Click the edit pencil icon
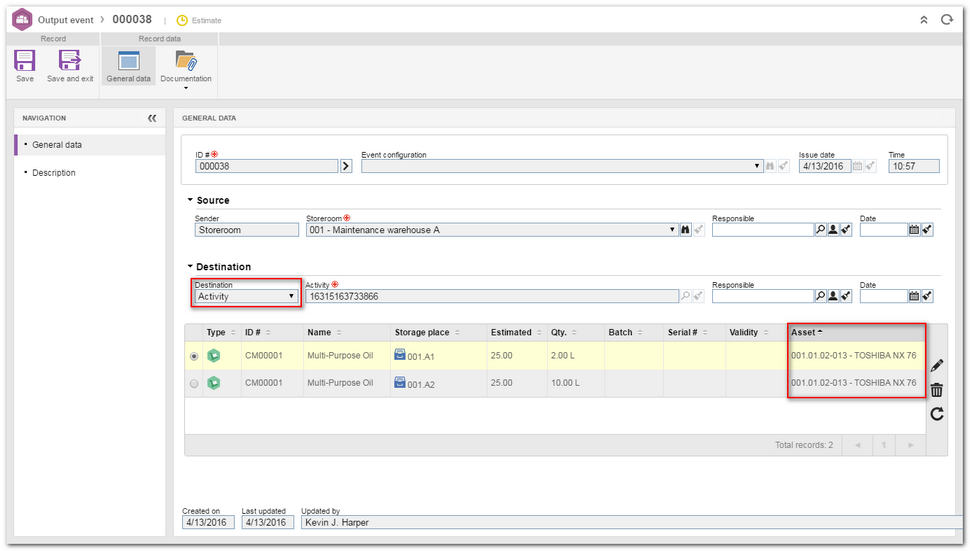This screenshot has height=551, width=970. pyautogui.click(x=937, y=365)
